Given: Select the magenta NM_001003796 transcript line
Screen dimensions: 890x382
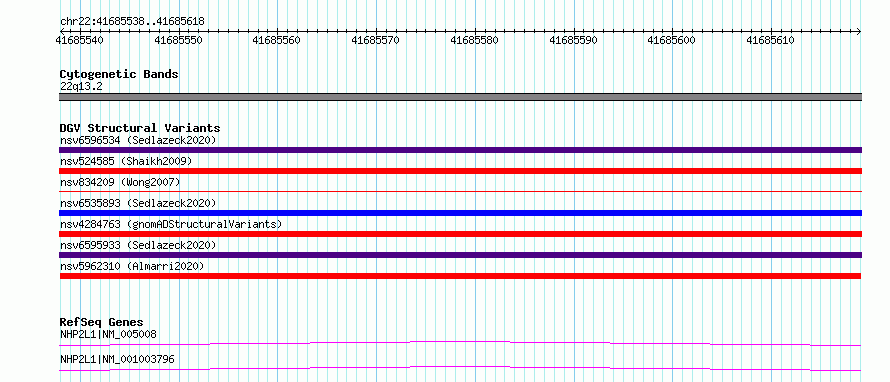Looking at the screenshot, I should (x=460, y=368).
